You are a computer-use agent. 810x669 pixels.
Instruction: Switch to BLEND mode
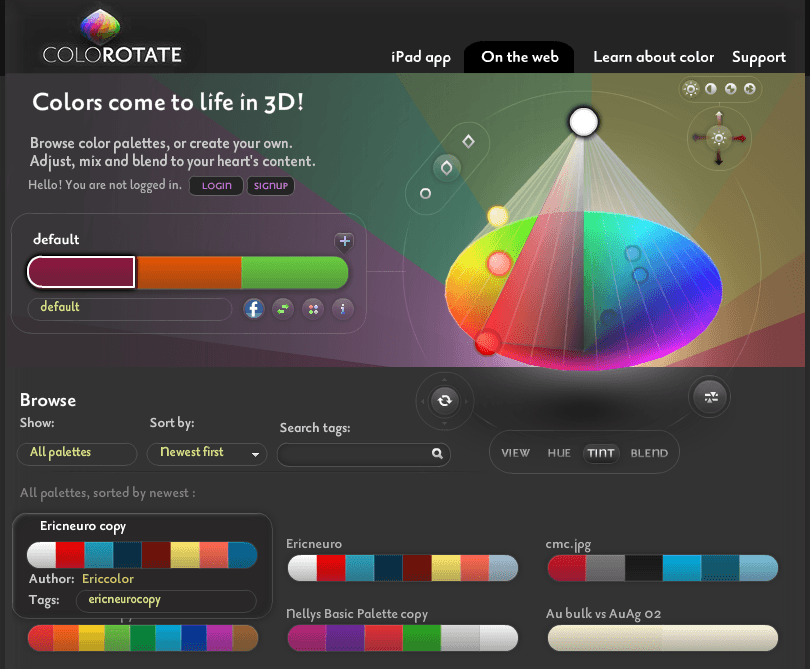click(x=649, y=453)
